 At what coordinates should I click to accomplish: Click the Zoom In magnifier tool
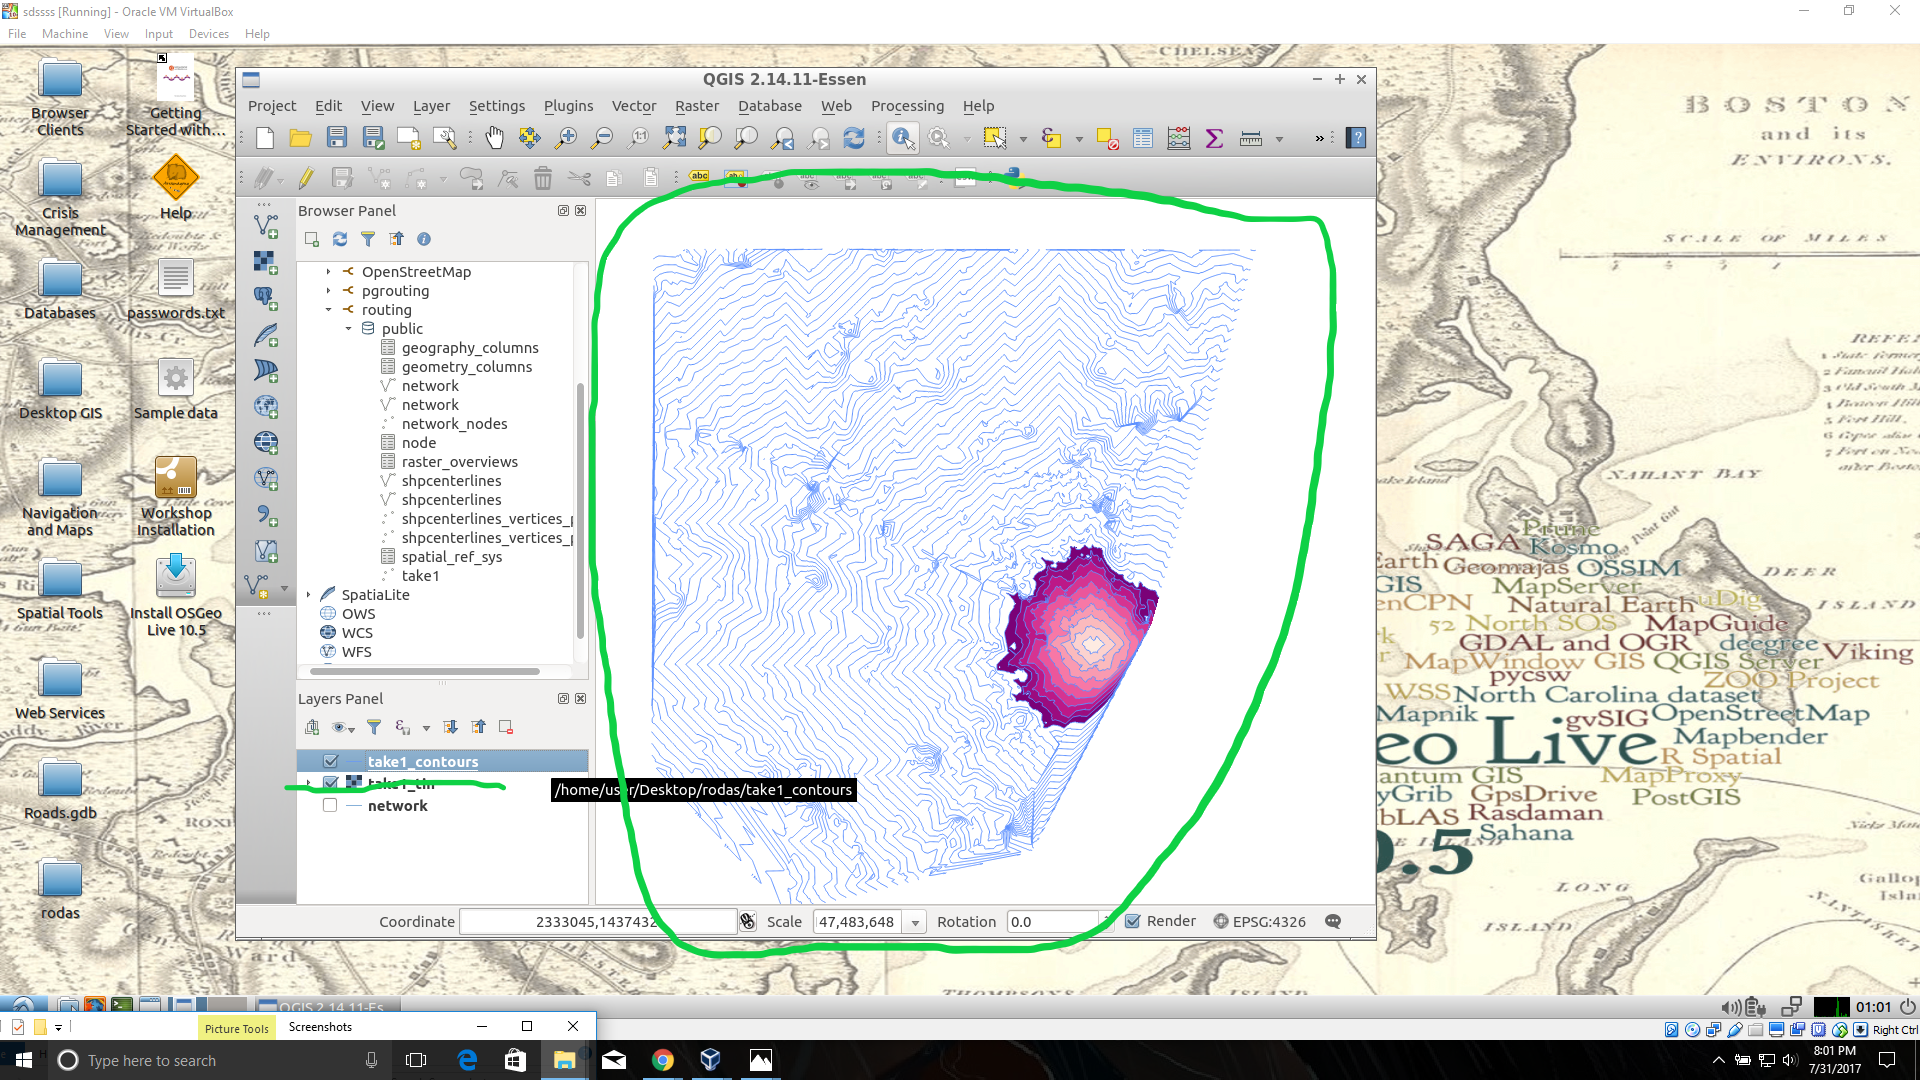[x=566, y=138]
